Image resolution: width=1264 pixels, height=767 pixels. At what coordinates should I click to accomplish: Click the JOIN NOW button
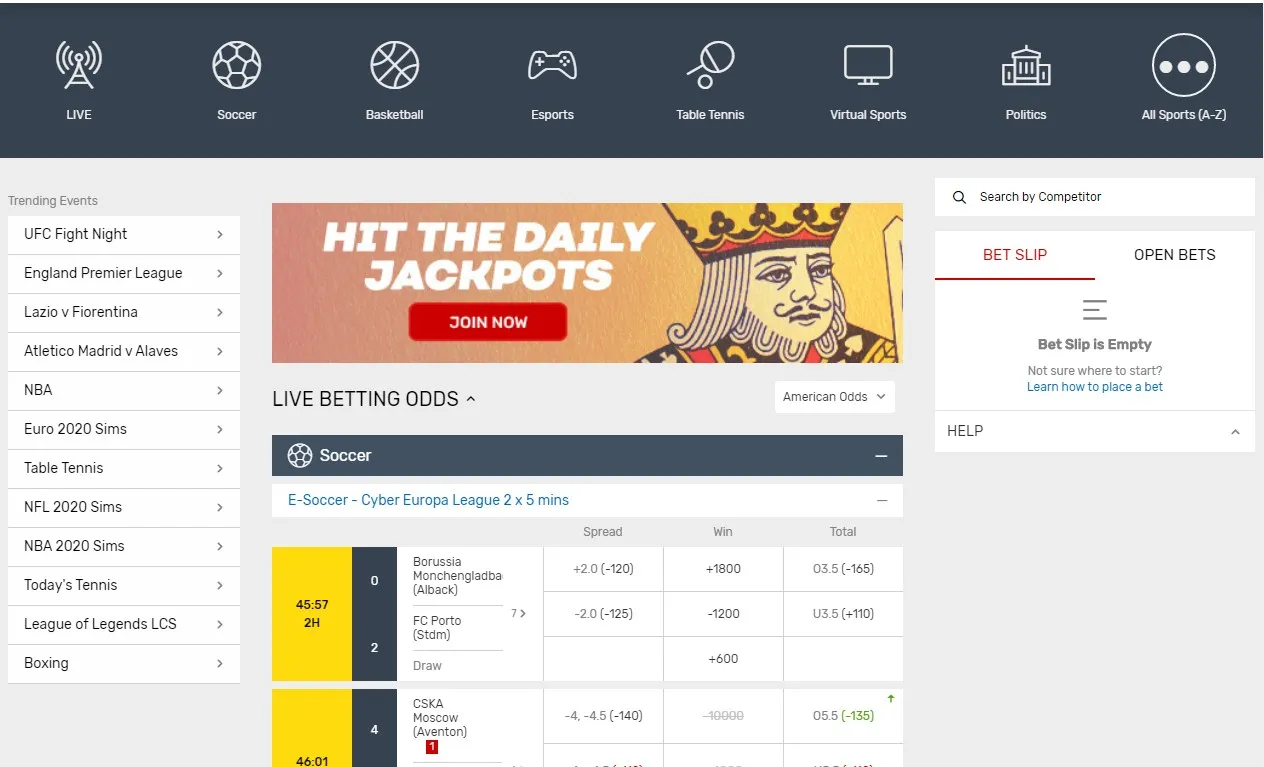point(488,322)
